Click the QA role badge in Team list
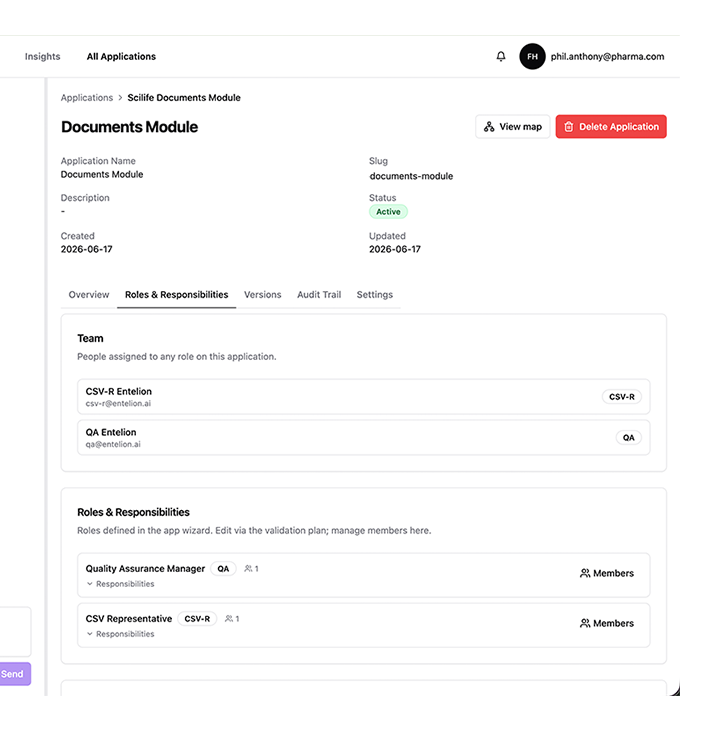 (629, 438)
